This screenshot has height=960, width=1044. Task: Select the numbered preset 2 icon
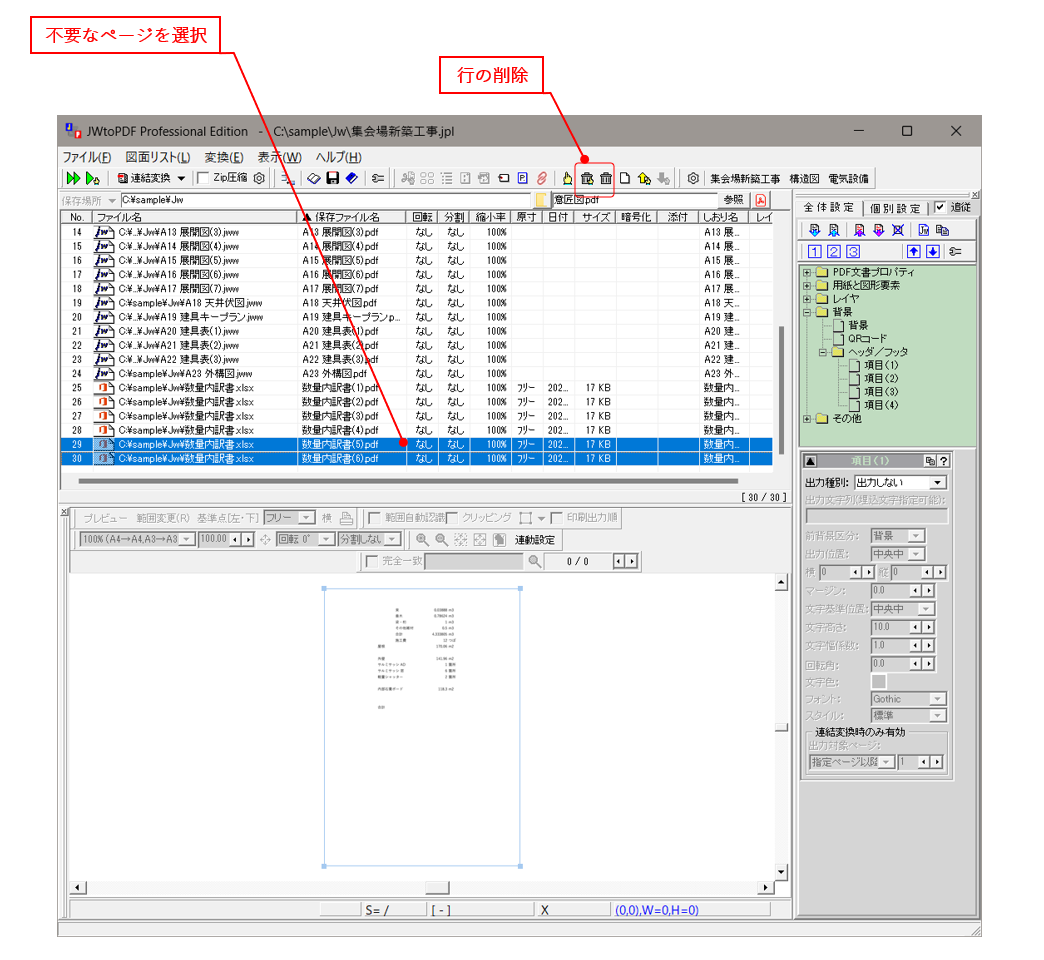coord(833,252)
